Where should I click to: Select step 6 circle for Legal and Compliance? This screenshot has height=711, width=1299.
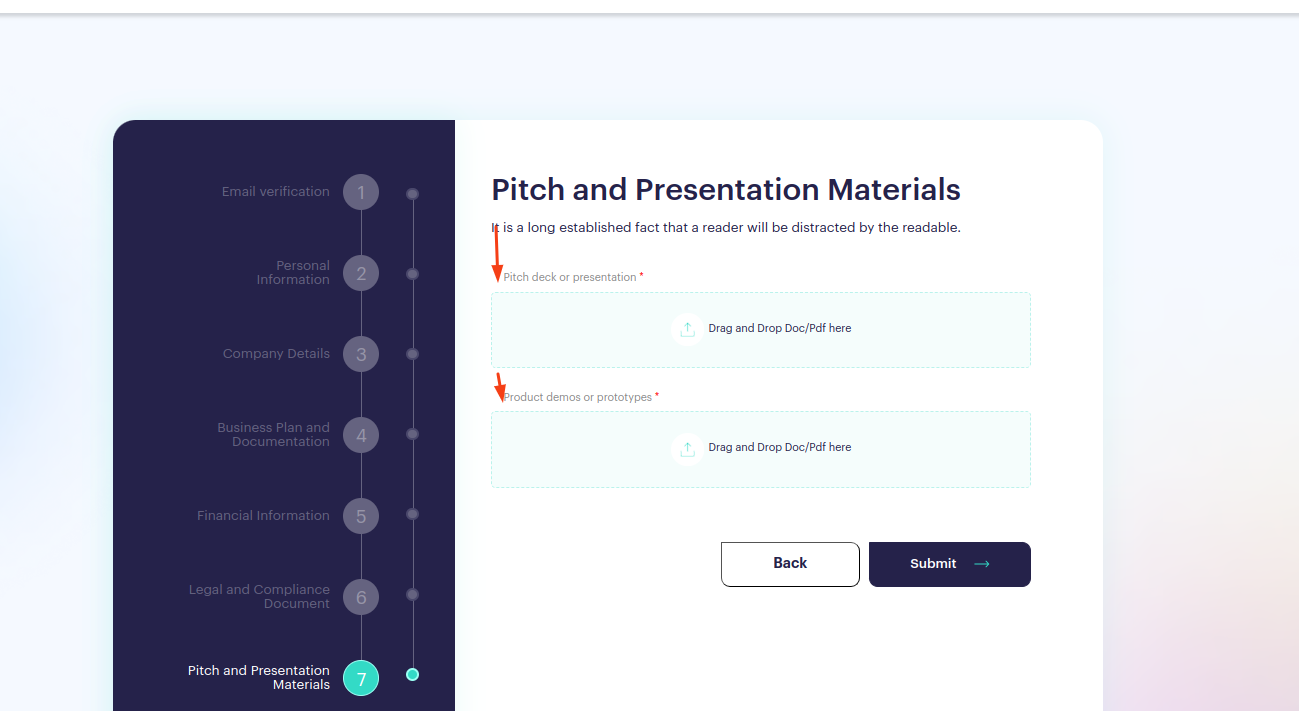pos(361,597)
